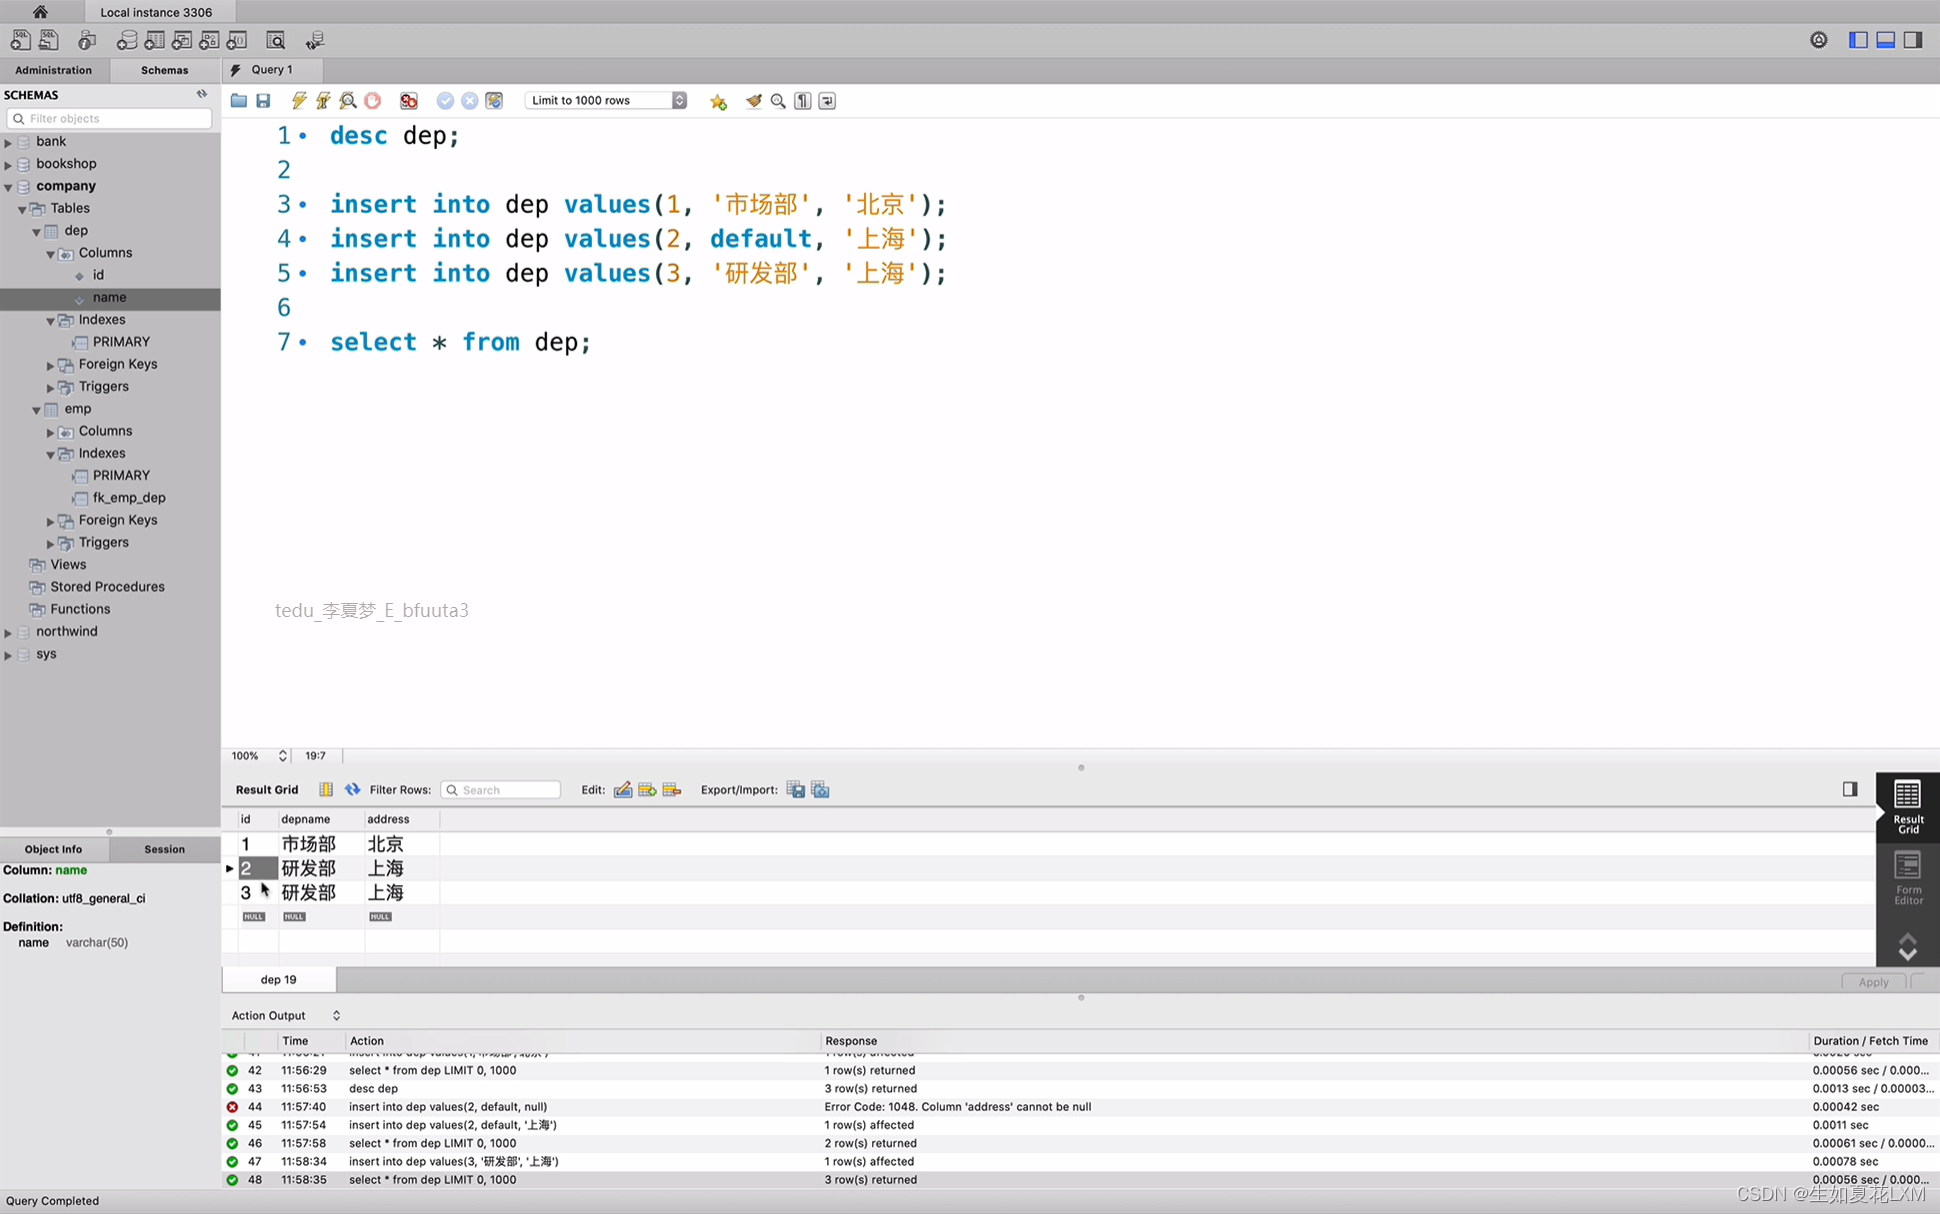Click the Home icon in the tab bar
Image resolution: width=1940 pixels, height=1214 pixels.
coord(39,12)
